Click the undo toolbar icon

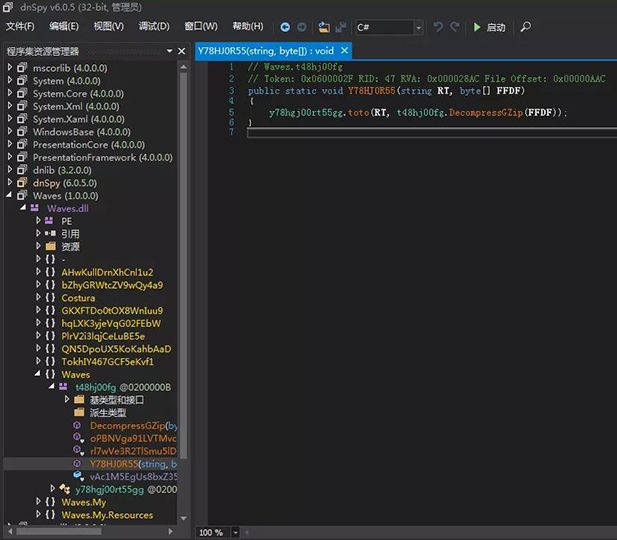coord(438,27)
